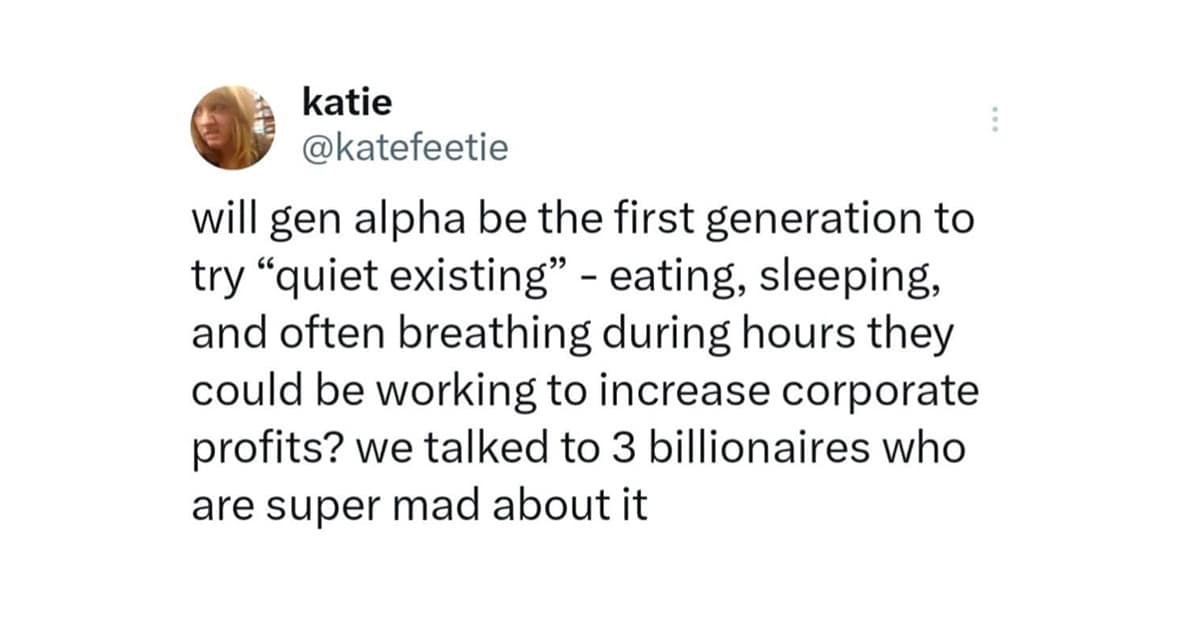Open the three-dot more options menu
Viewport: 1200px width, 628px height.
[995, 121]
